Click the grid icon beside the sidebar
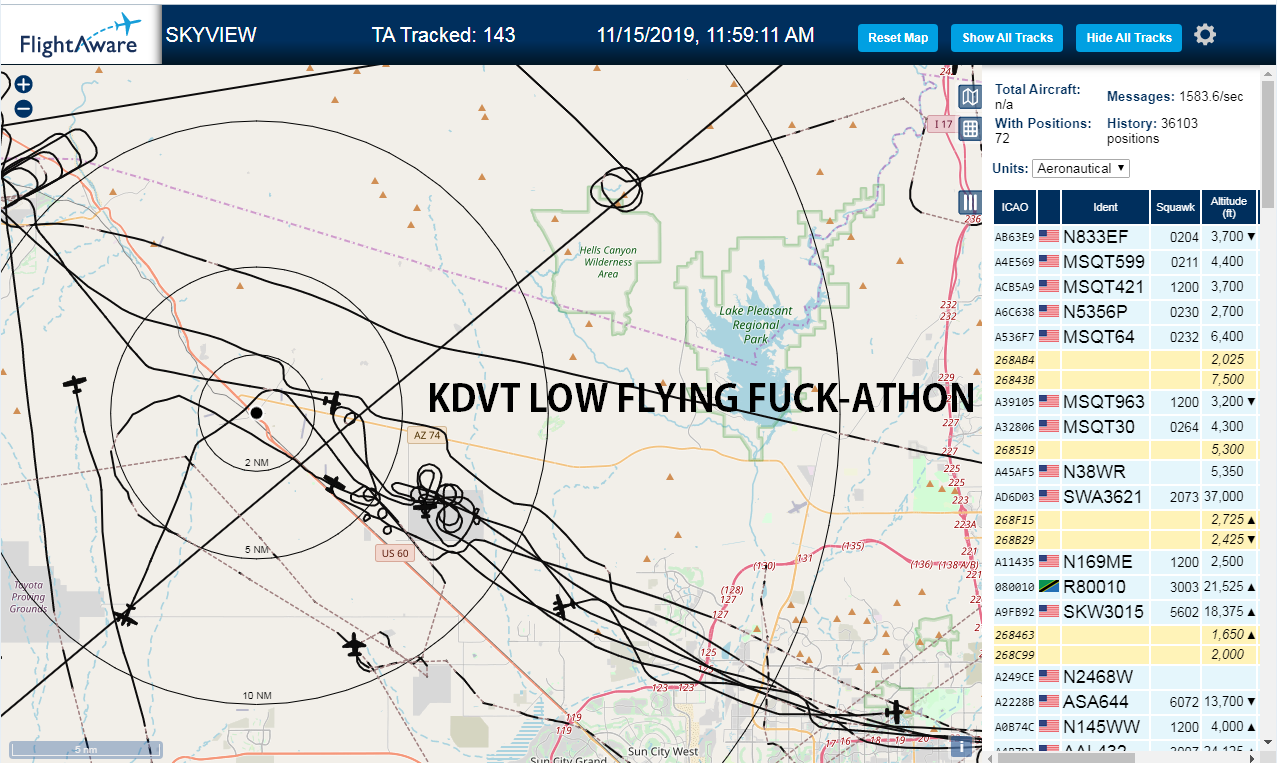Screen dimensions: 1277x763 [x=969, y=128]
